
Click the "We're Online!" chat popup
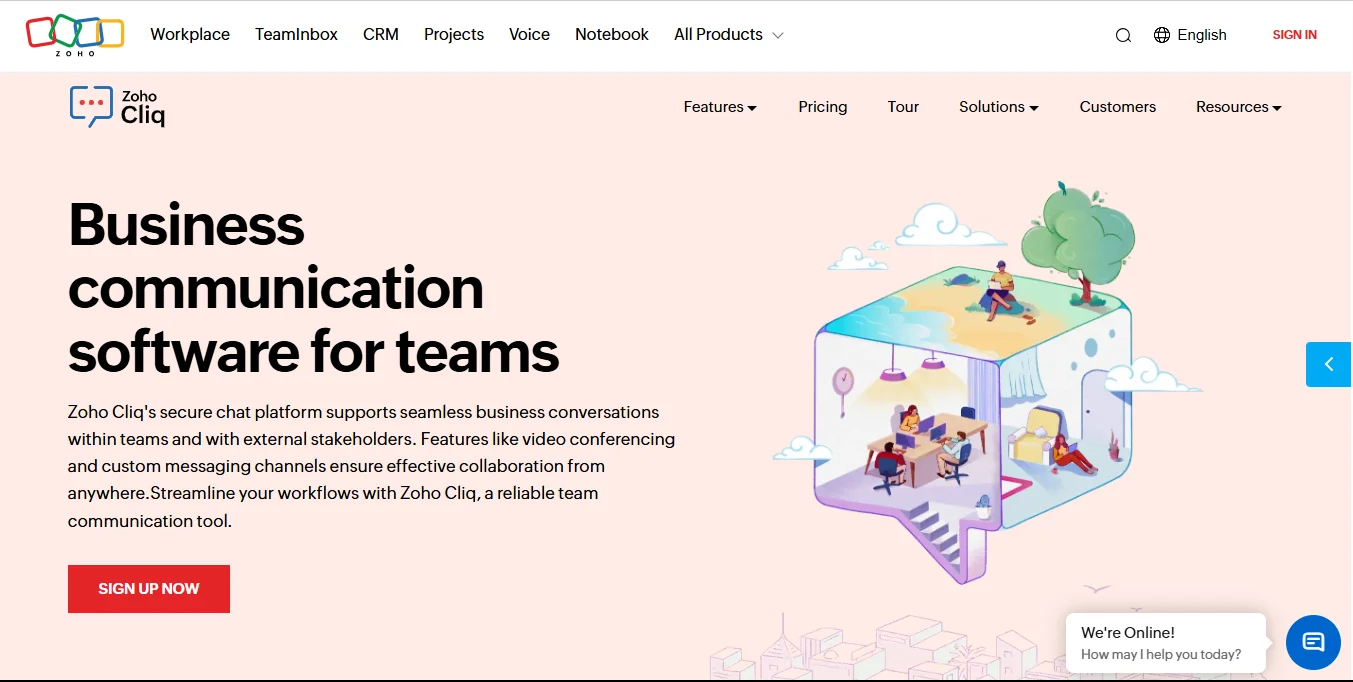pyautogui.click(x=1166, y=643)
